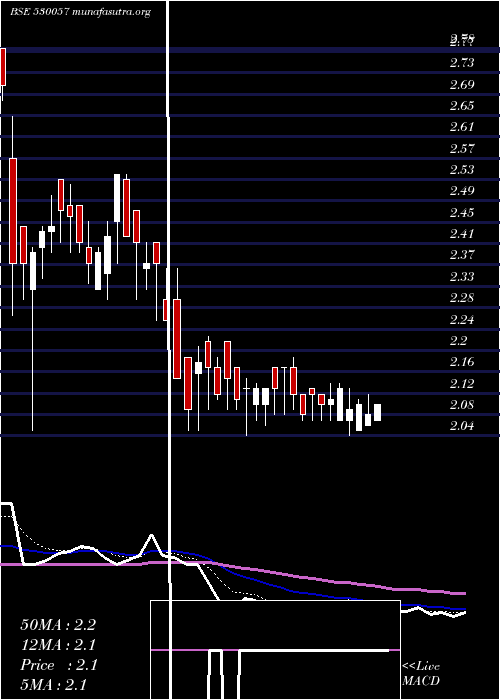Click the 'BSE 530057 munafasutra.org' chart title
The image size is (500, 700).
click(x=80, y=12)
